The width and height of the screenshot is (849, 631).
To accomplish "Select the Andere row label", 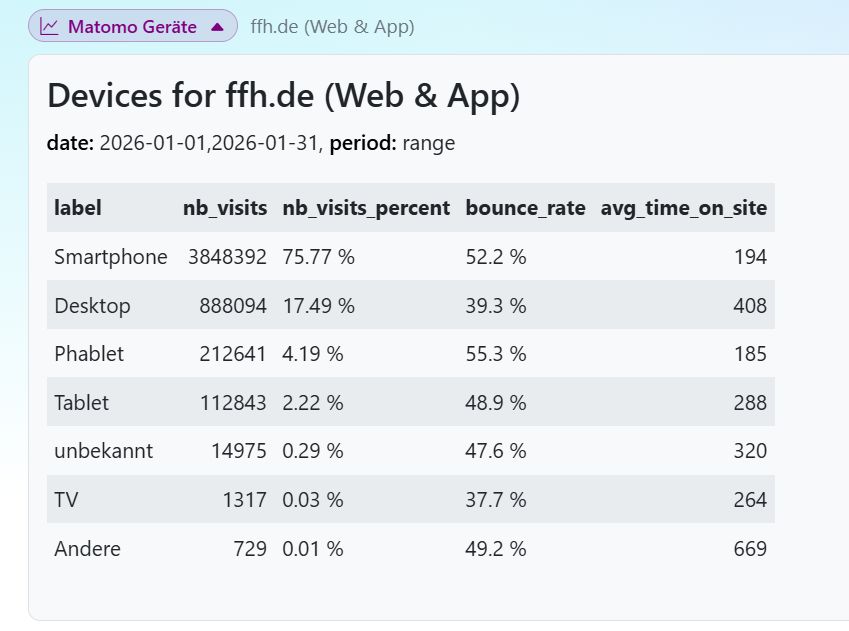I will click(87, 549).
